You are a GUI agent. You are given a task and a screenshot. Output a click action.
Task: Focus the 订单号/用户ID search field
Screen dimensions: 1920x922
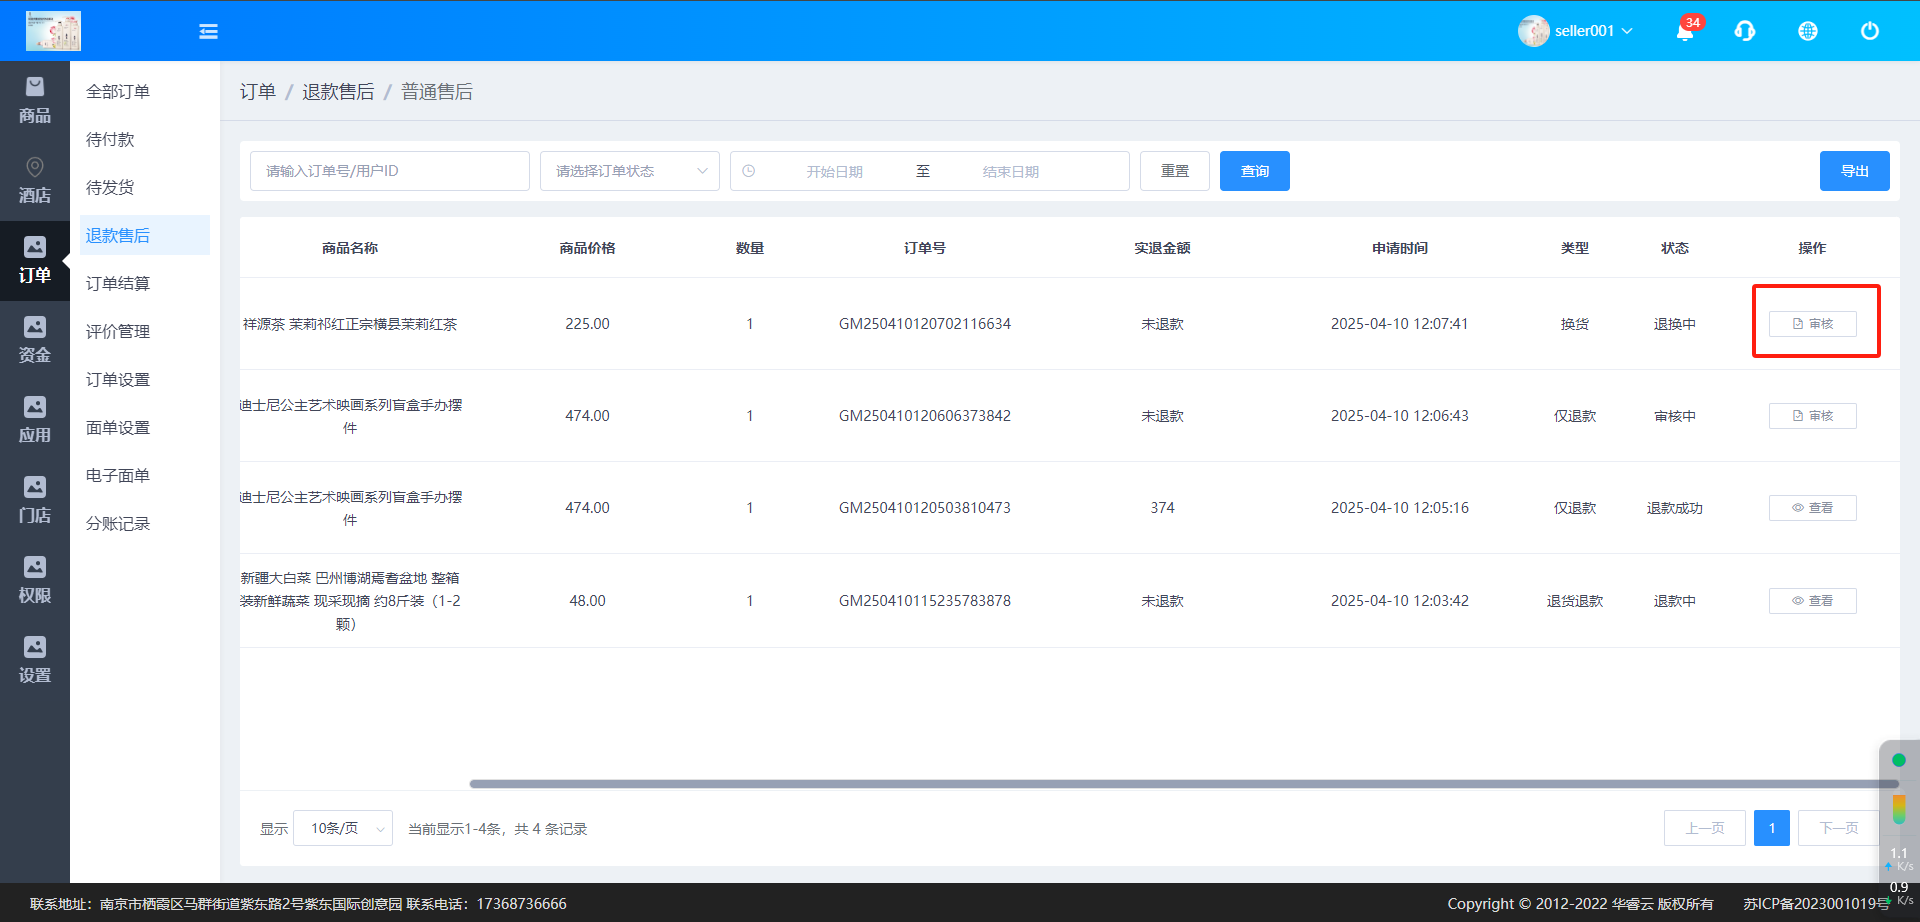(x=389, y=171)
